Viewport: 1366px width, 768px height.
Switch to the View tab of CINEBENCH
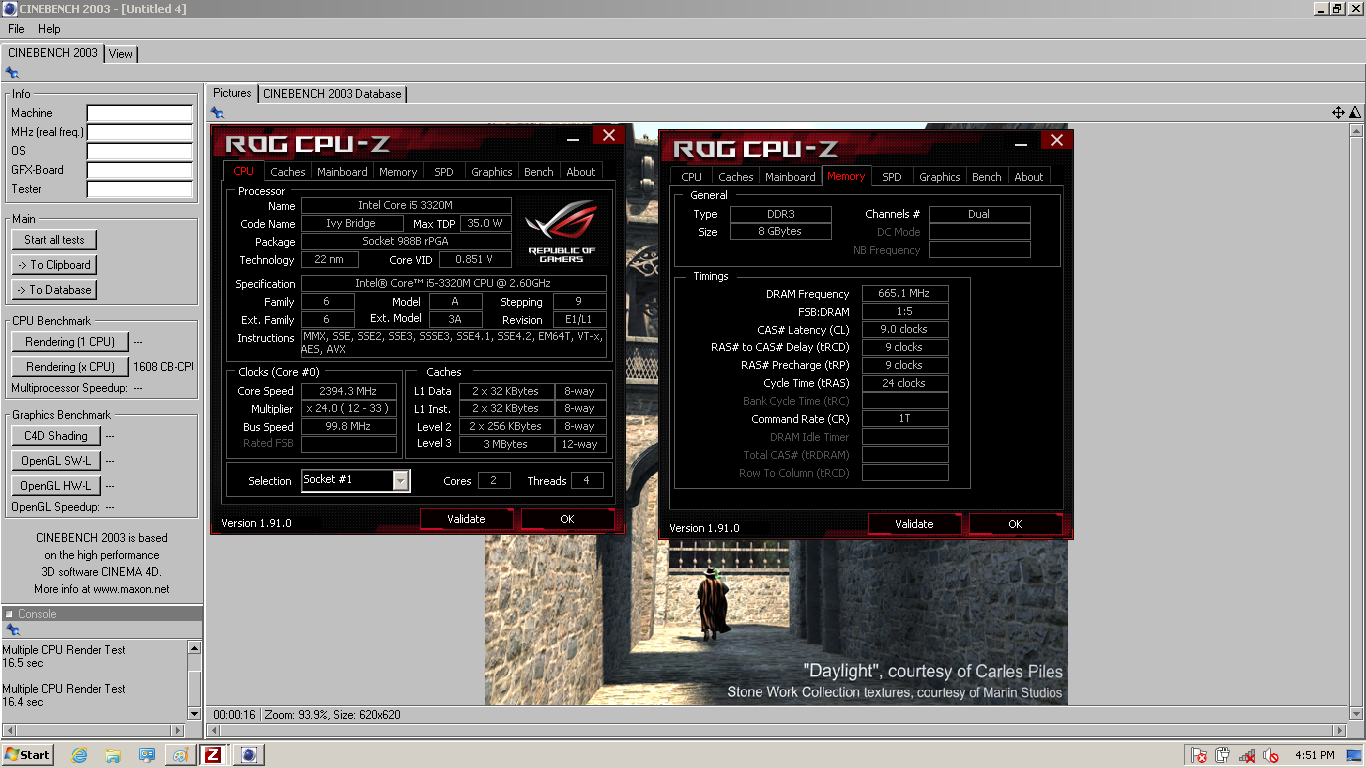121,54
